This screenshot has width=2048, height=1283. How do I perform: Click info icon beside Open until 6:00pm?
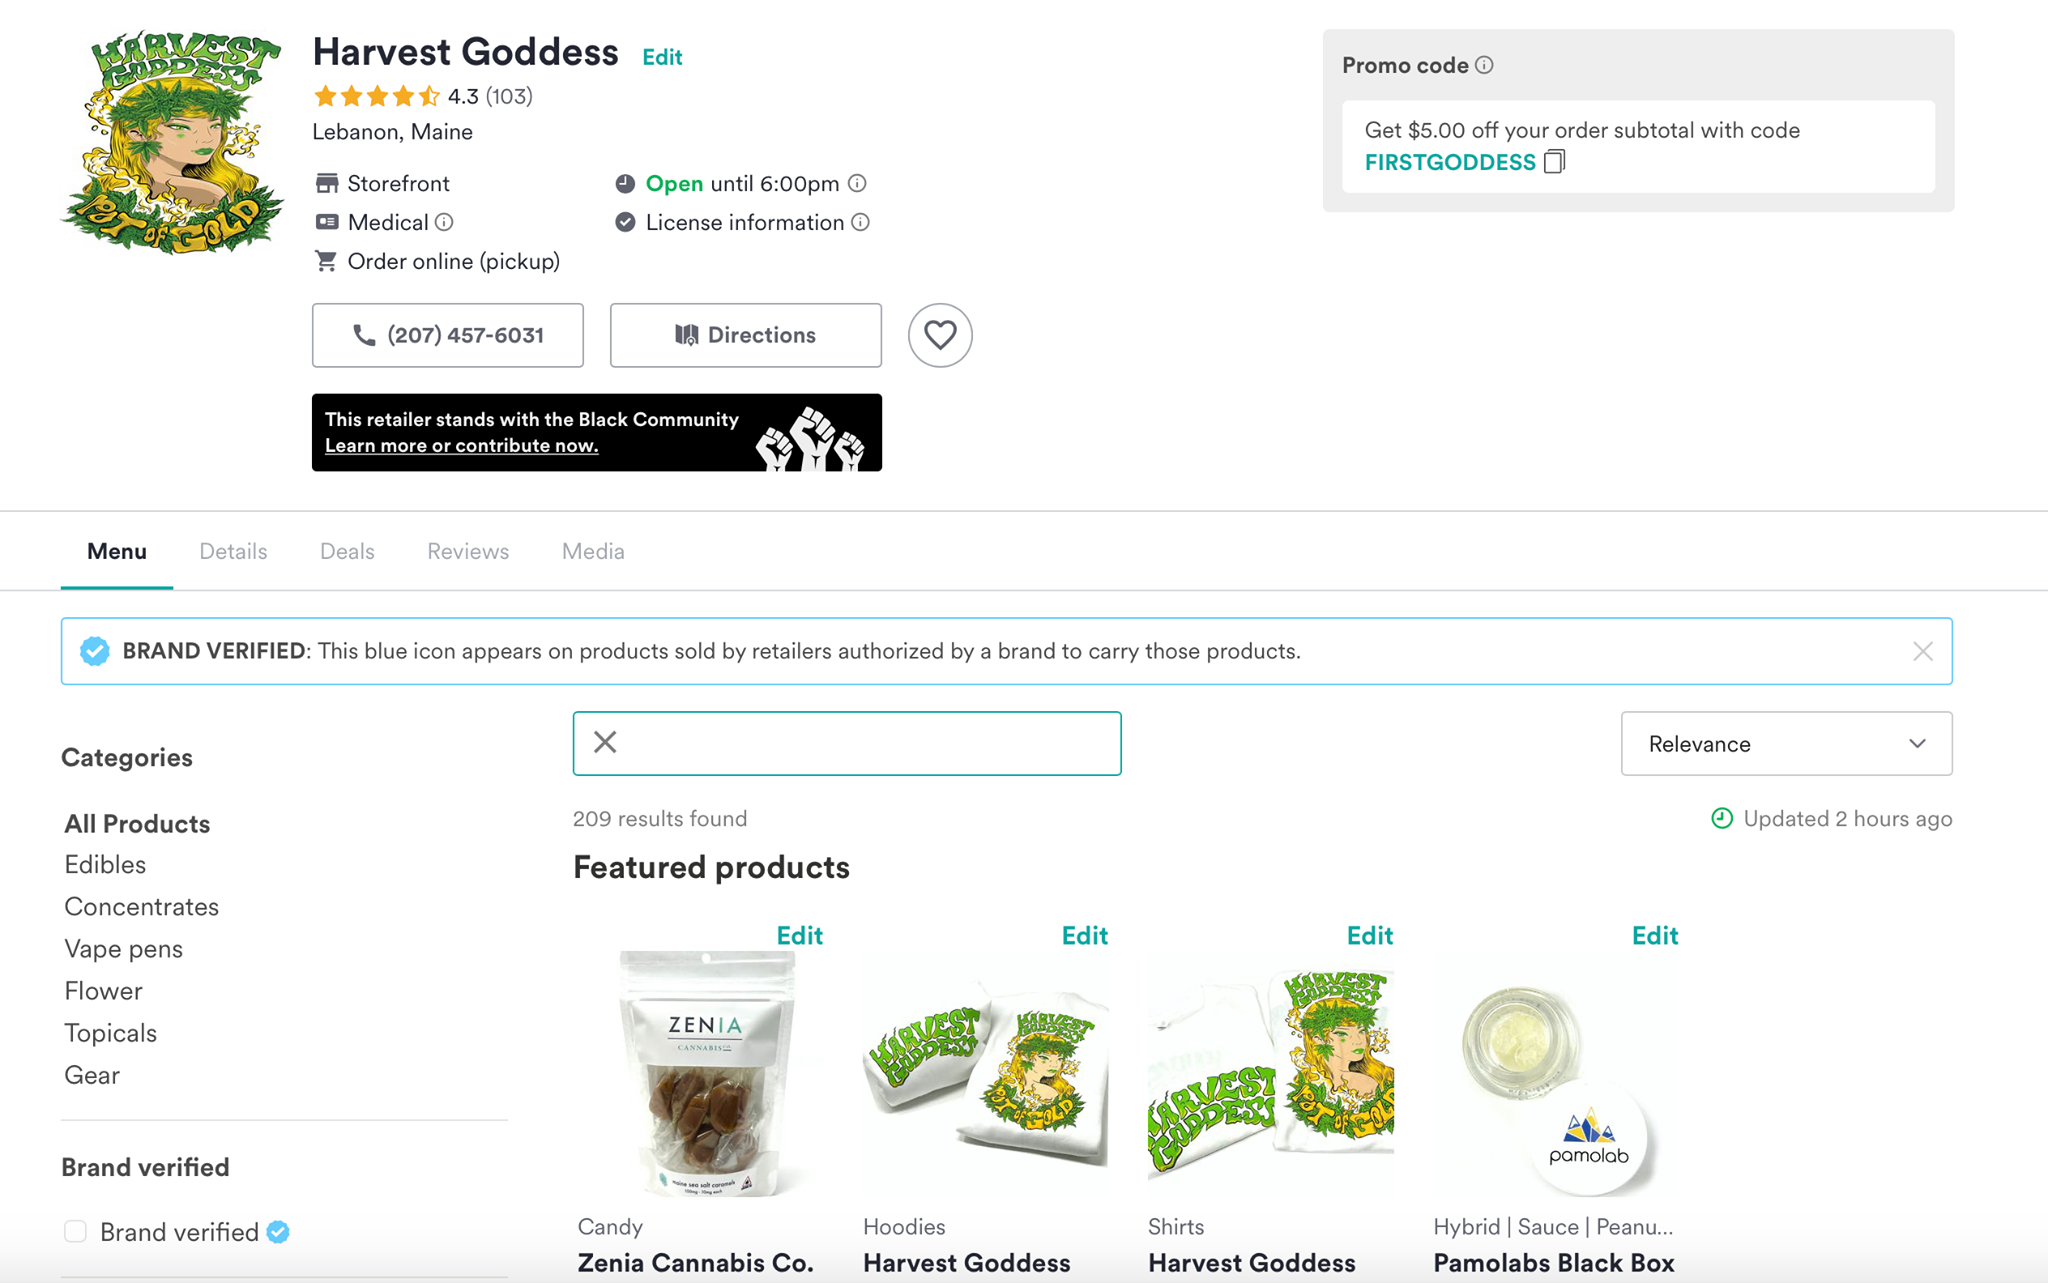point(857,183)
